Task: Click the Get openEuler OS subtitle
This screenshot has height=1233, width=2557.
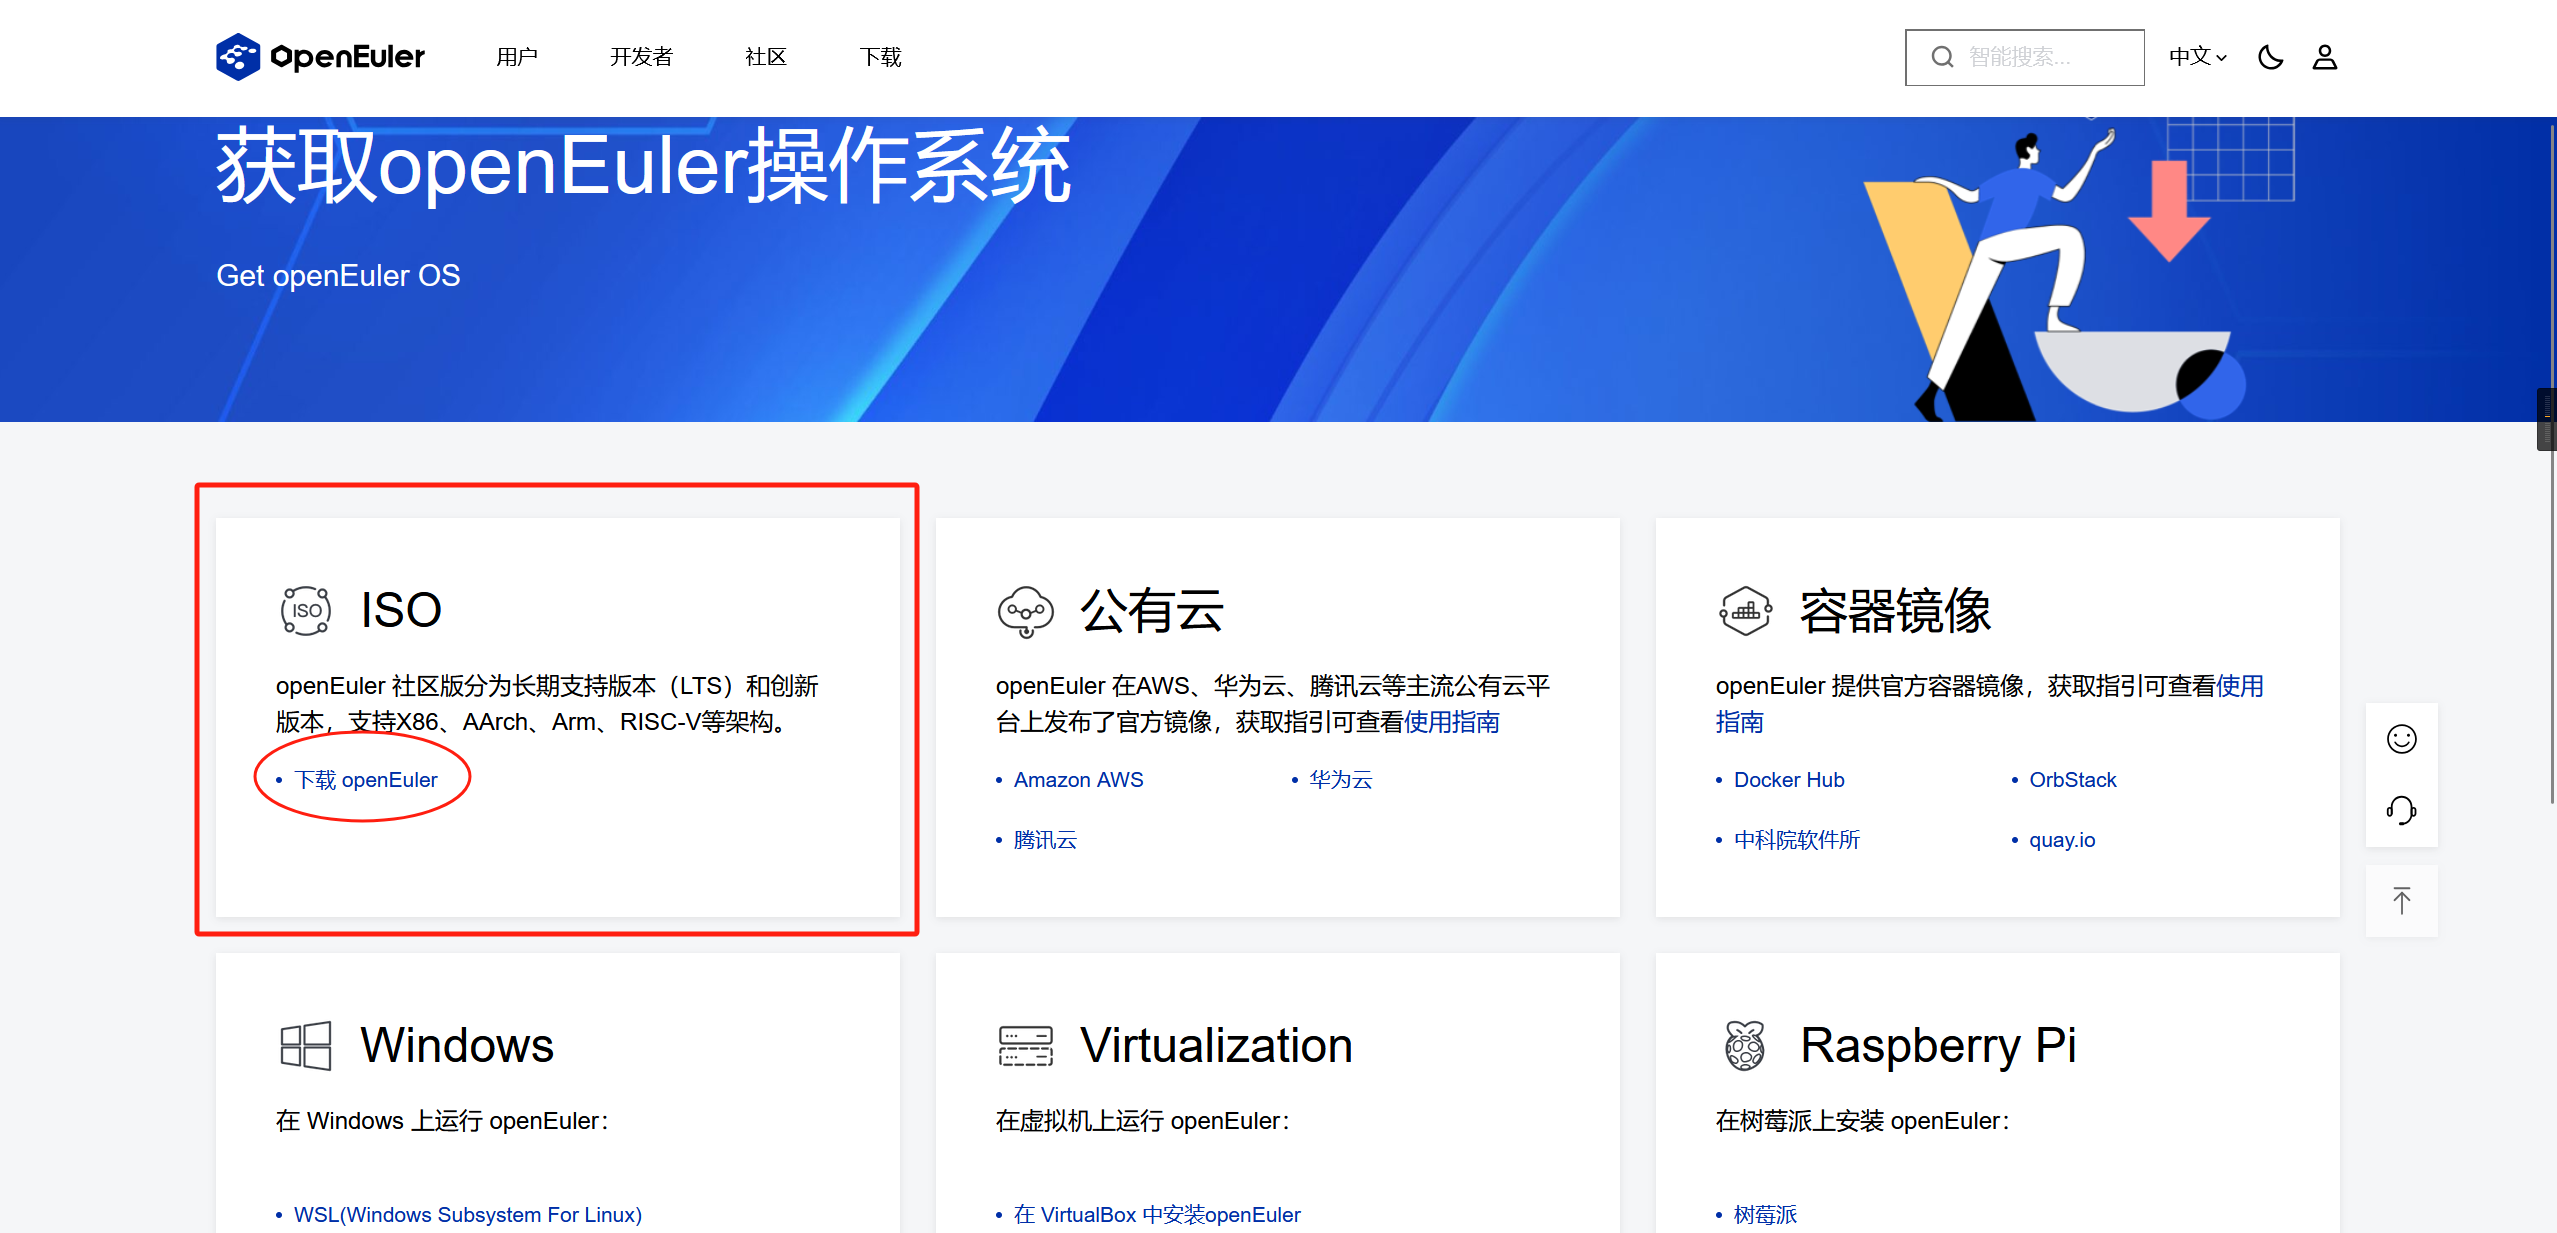Action: tap(338, 276)
